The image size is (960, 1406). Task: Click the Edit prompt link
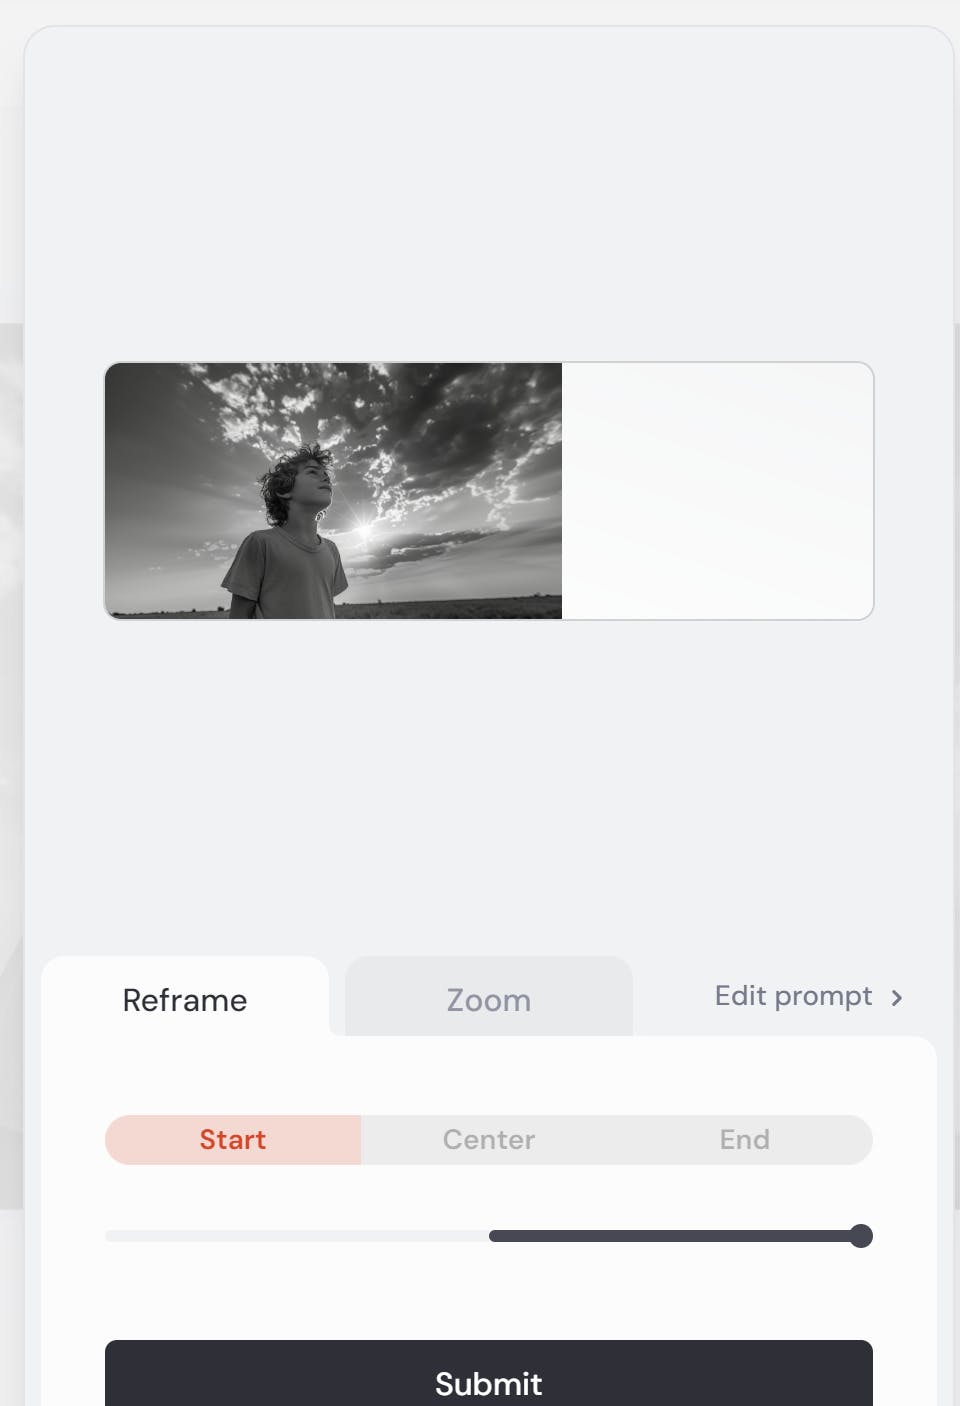792,996
